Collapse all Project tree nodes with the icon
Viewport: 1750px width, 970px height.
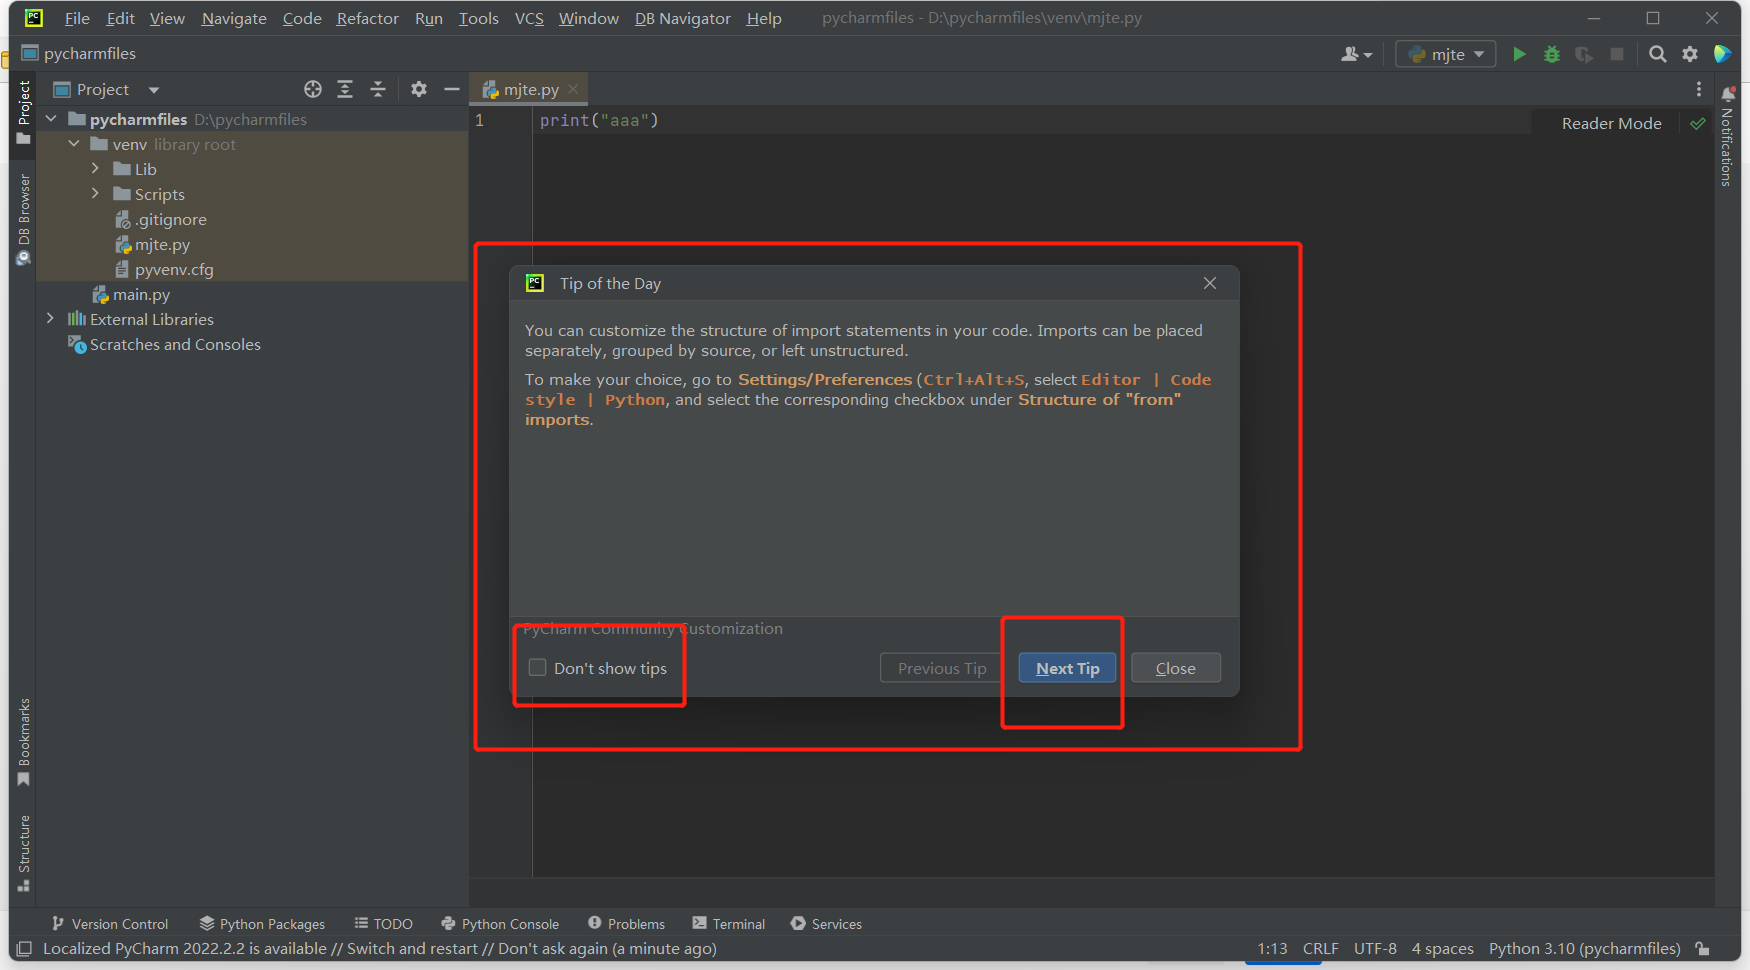378,89
